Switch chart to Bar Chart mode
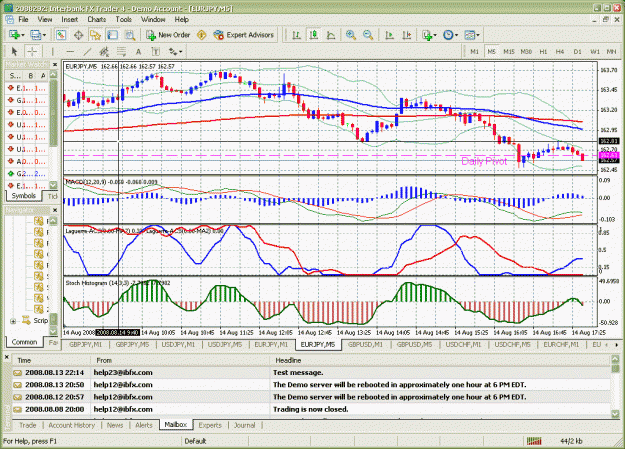The height and width of the screenshot is (449, 625). (x=297, y=35)
